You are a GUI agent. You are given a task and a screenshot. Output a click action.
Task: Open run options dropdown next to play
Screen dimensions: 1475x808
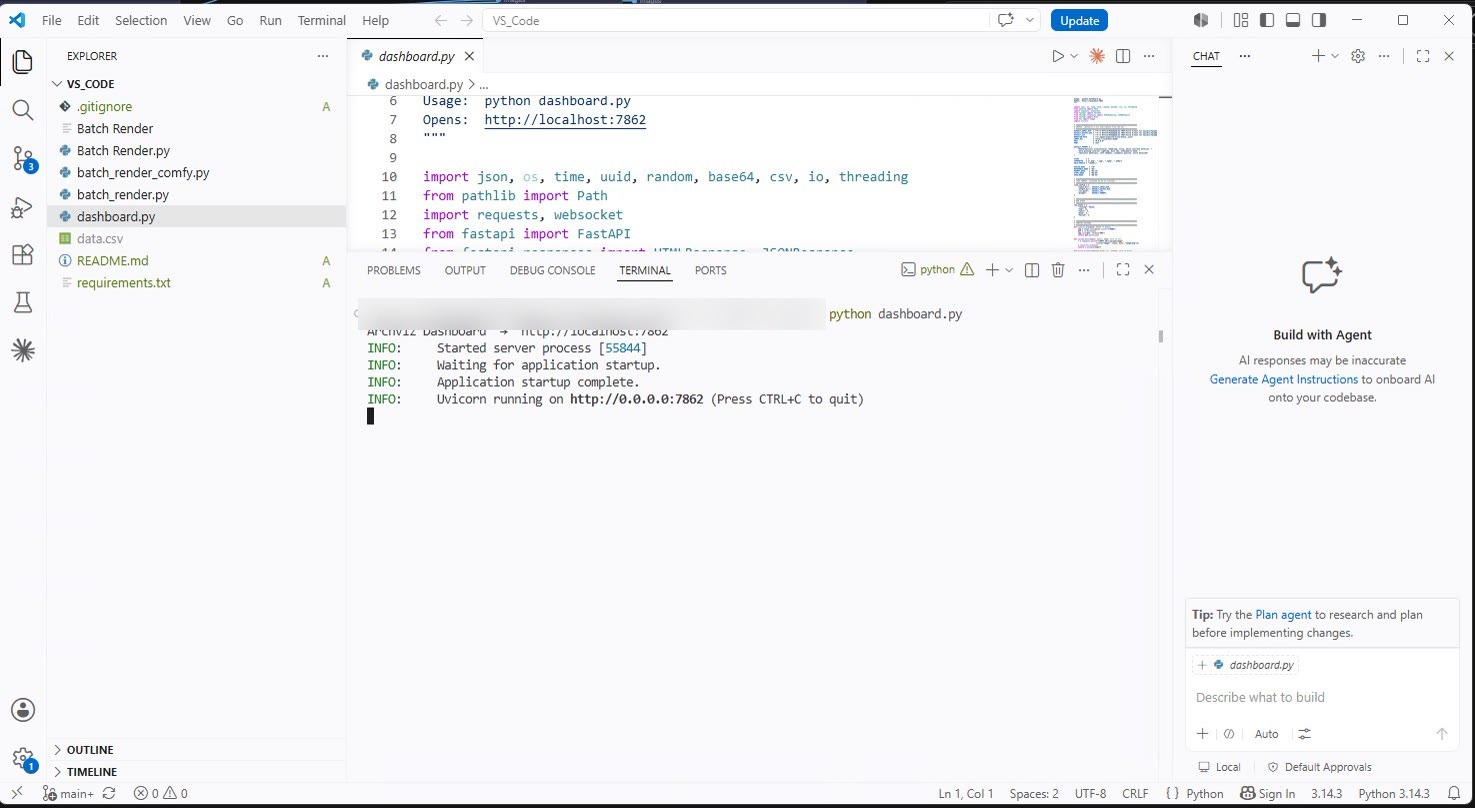click(1075, 57)
